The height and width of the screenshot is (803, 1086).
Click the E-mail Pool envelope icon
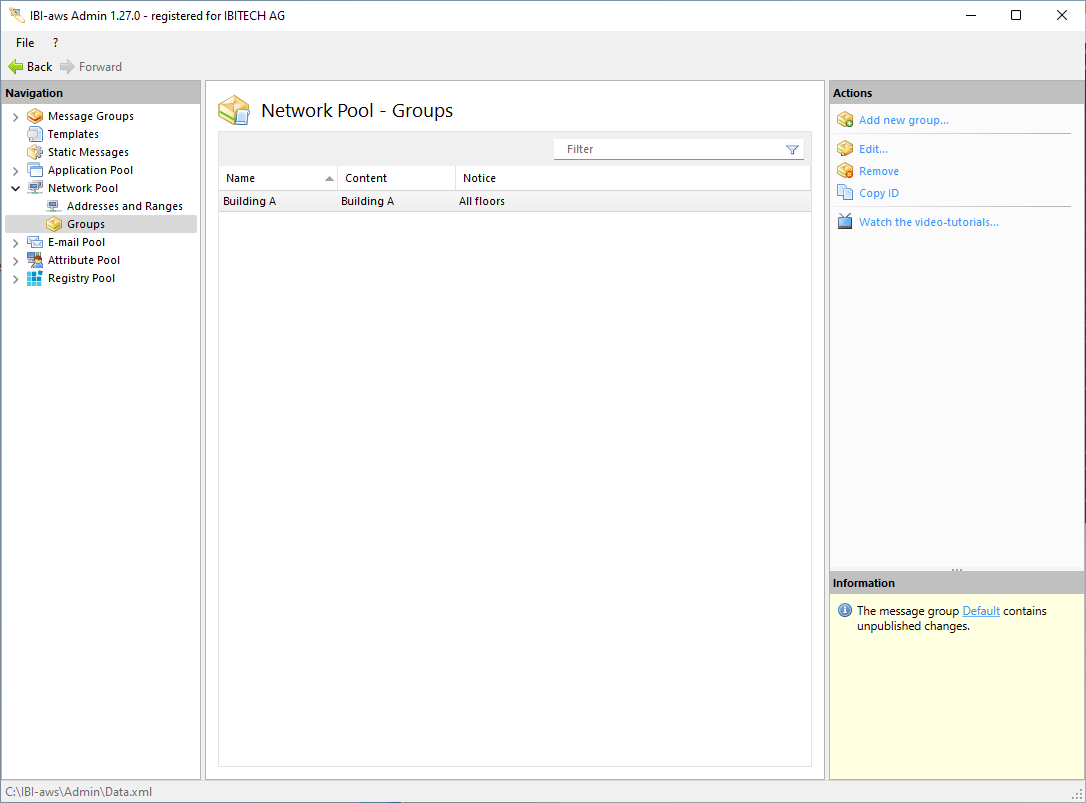pyautogui.click(x=35, y=242)
